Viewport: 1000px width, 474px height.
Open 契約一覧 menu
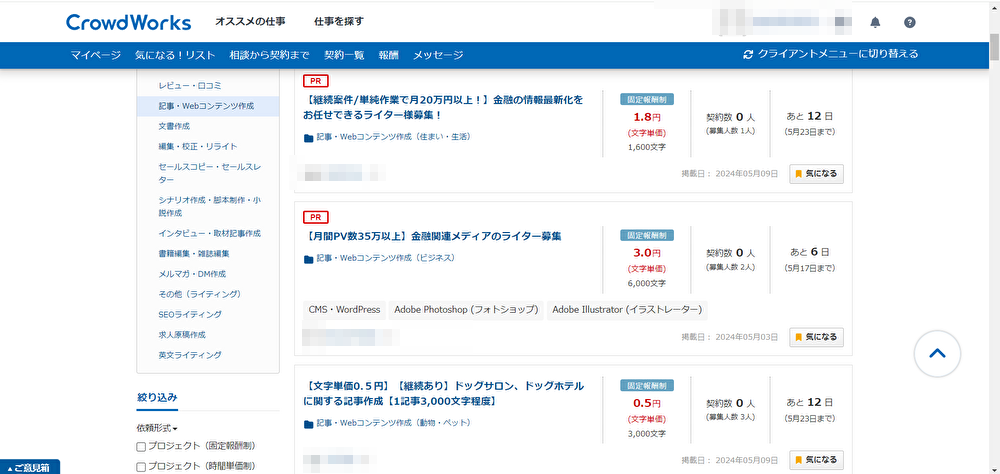[x=344, y=55]
